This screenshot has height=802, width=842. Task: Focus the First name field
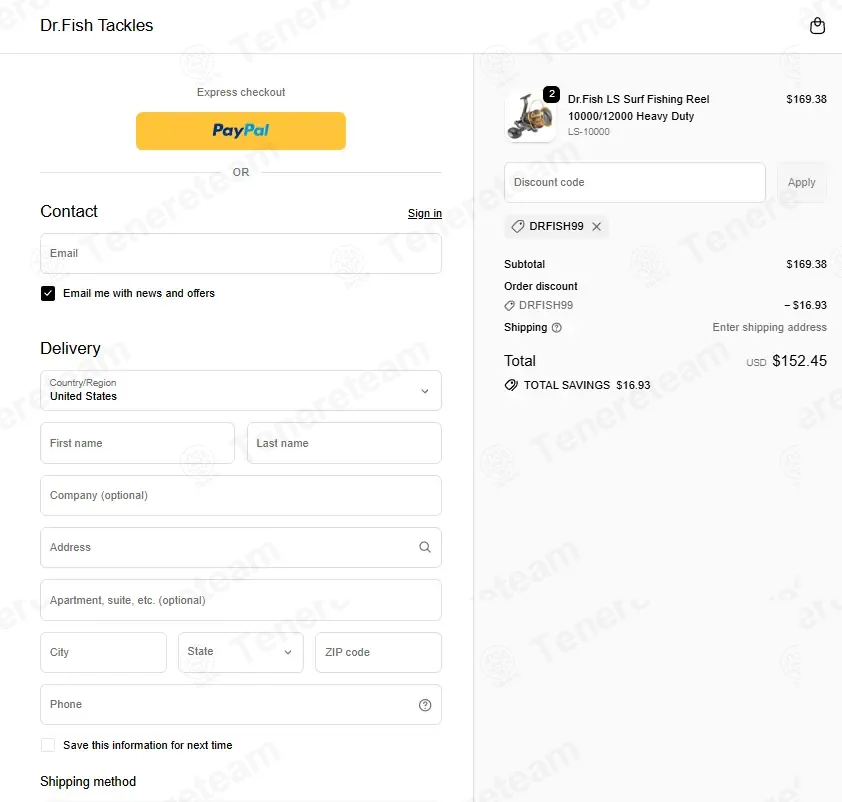coord(137,443)
